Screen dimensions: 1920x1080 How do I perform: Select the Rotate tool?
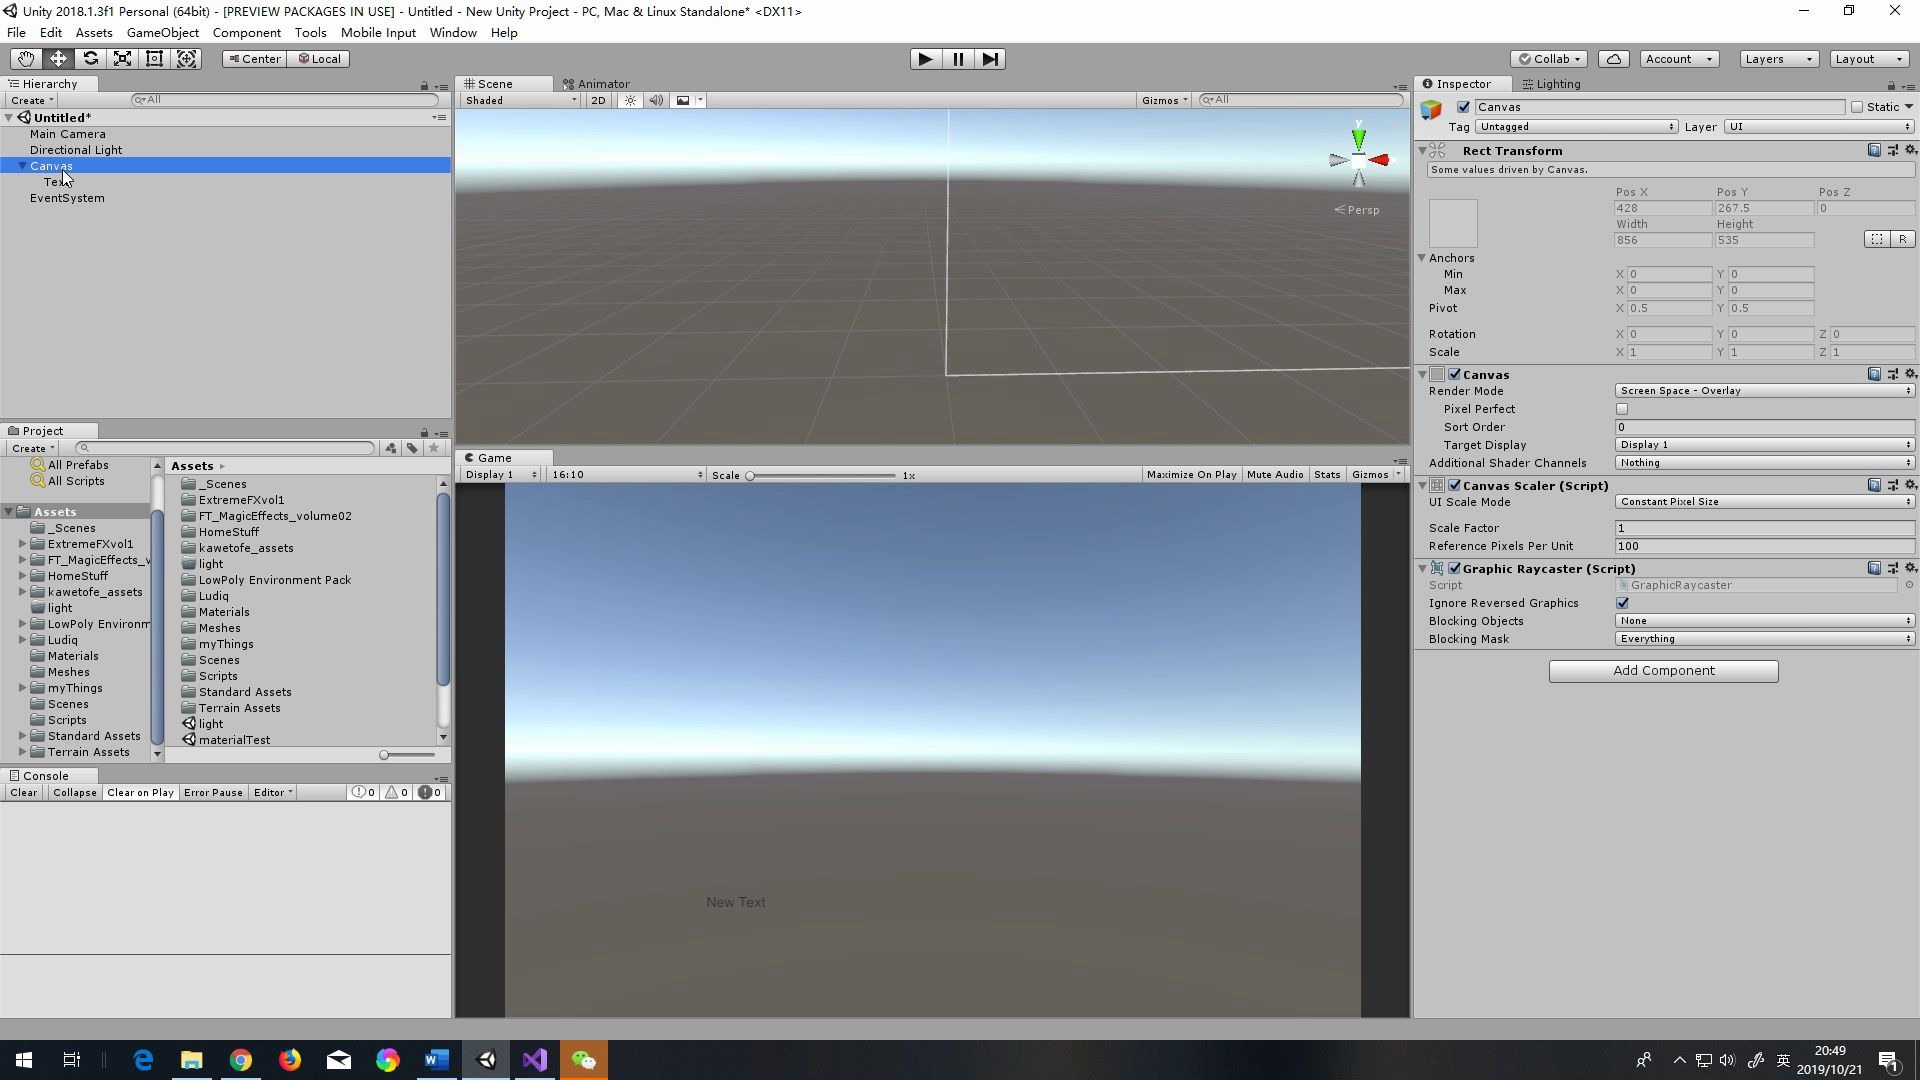[x=90, y=58]
